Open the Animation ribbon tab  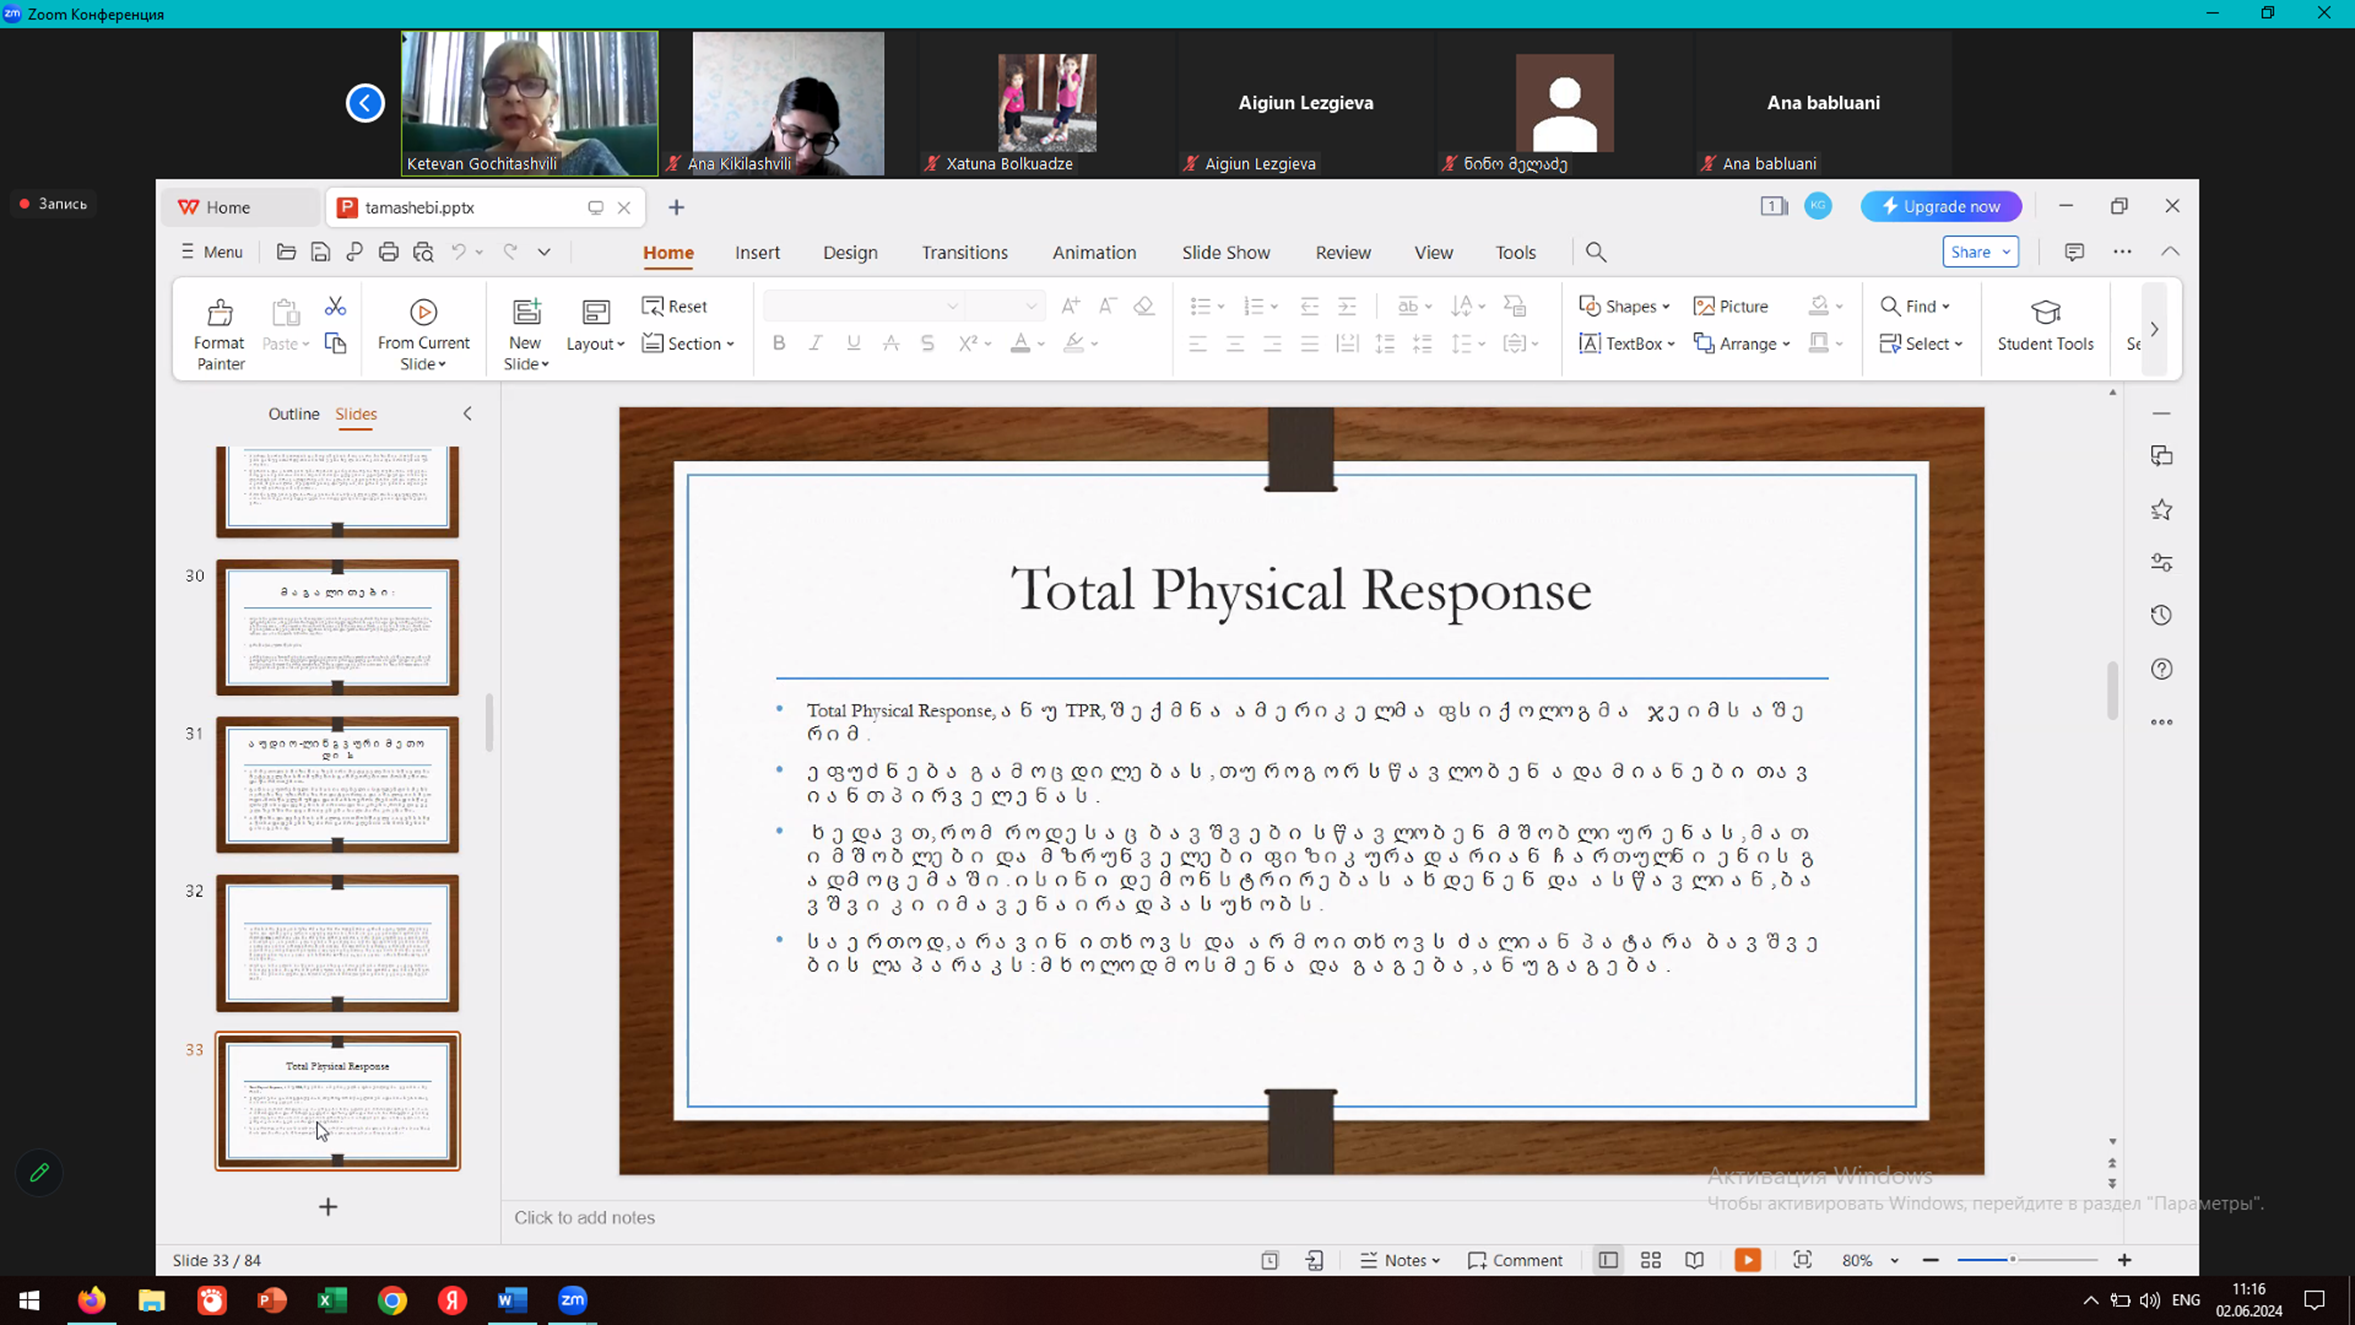(1094, 252)
